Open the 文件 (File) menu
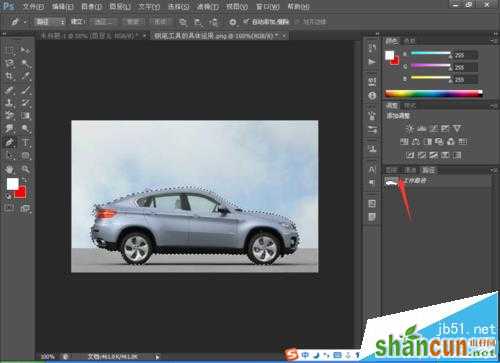Screen dimensions: 500x363 click(x=33, y=6)
